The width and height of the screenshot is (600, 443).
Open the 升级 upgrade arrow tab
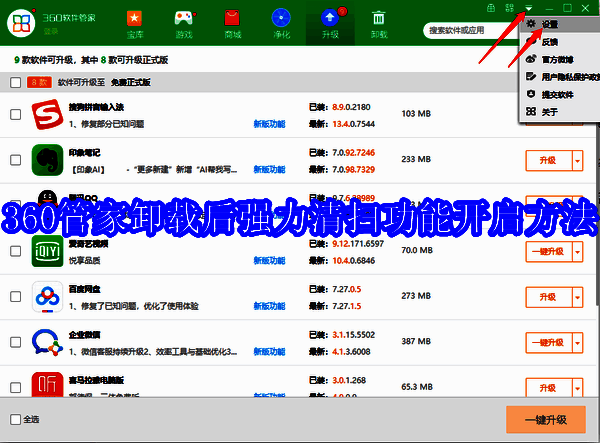tap(330, 24)
